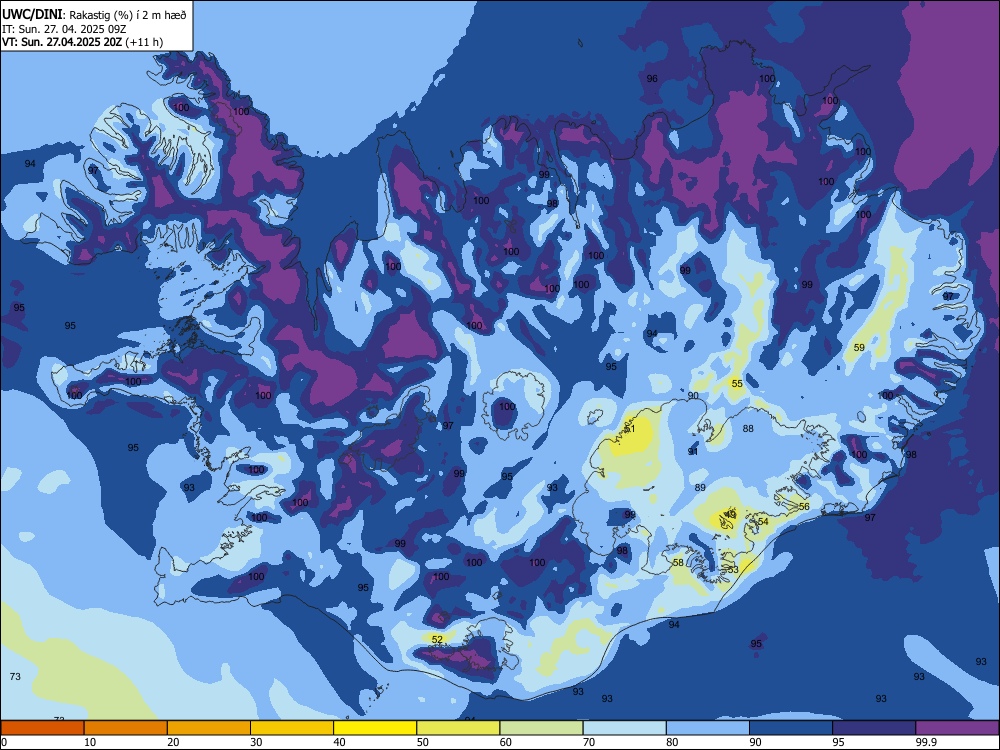The width and height of the screenshot is (1000, 750).
Task: Click the '50' legend tick label
Action: [423, 742]
